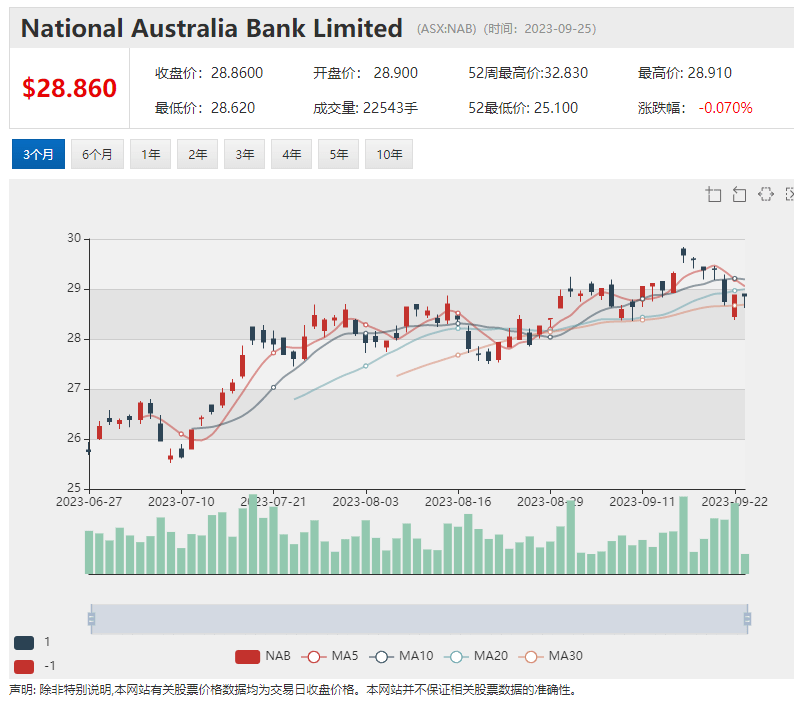The height and width of the screenshot is (716, 809).
Task: Click the 2023-09-22 x-axis label
Action: [735, 502]
